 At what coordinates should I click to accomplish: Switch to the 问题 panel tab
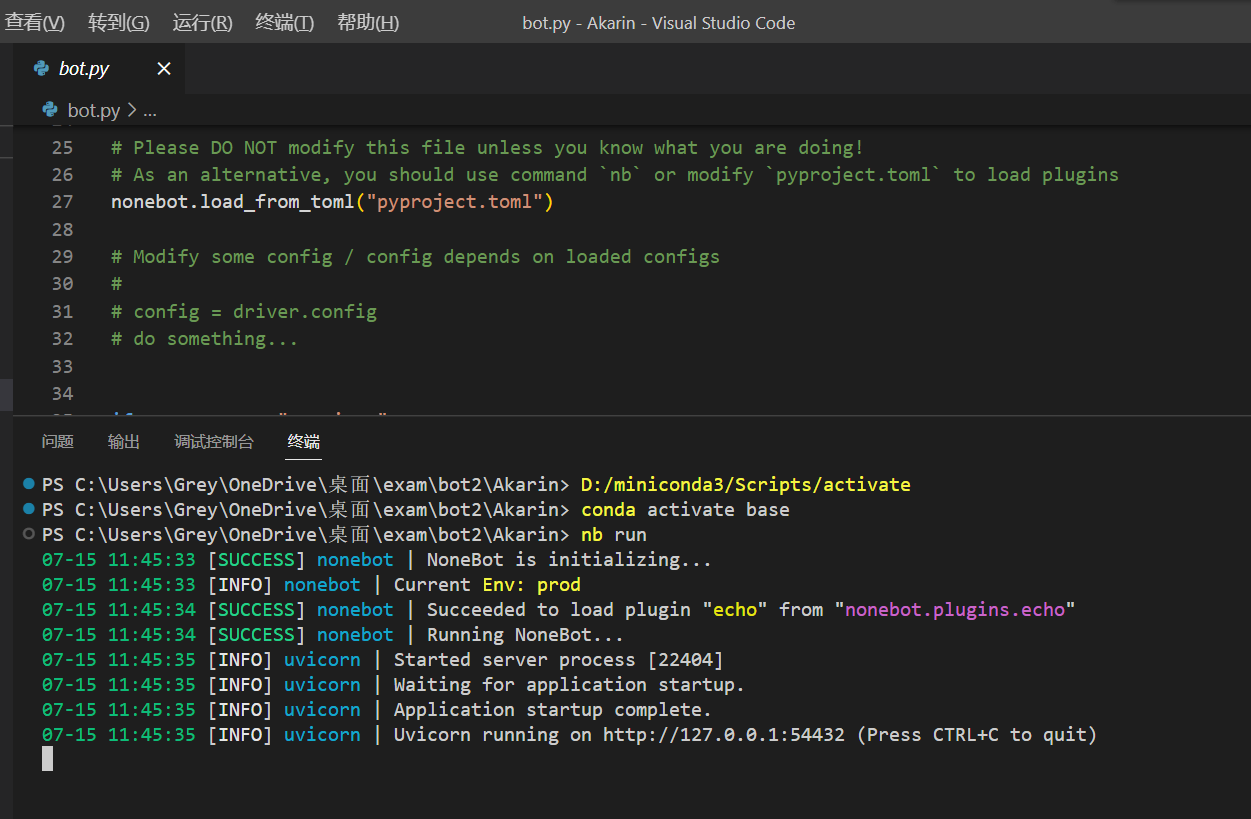58,442
